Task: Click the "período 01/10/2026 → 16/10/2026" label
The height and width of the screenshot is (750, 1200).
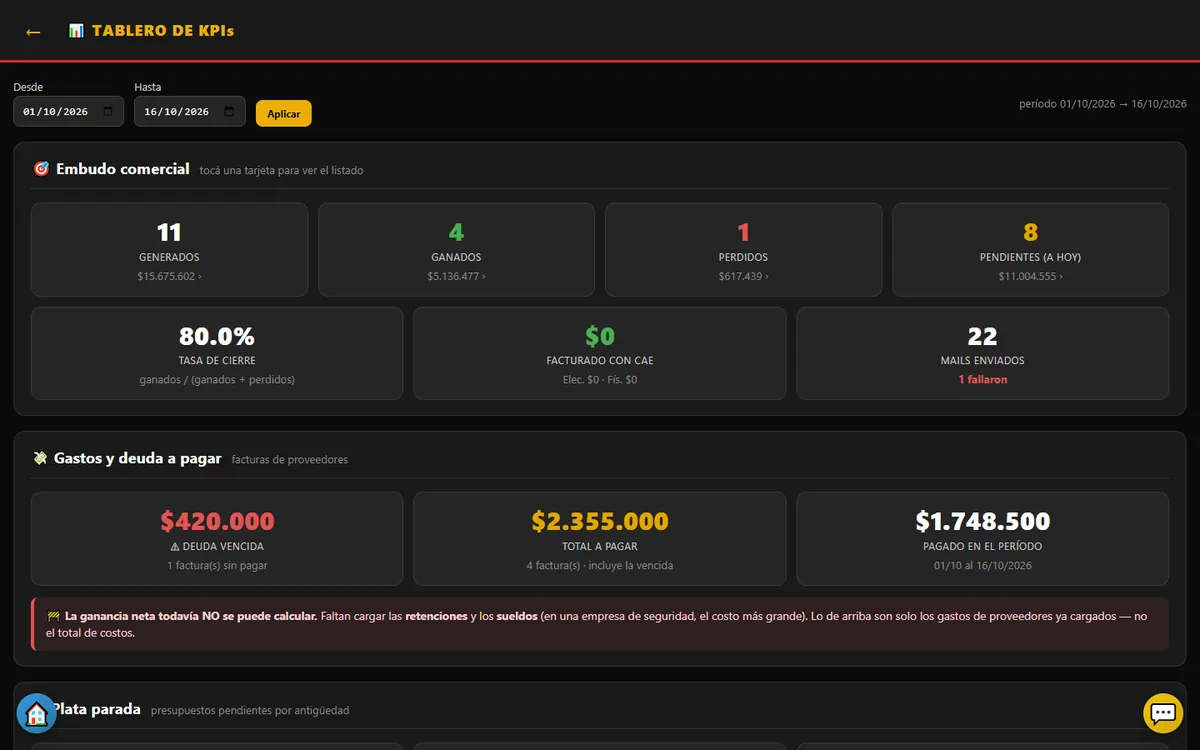Action: coord(1103,104)
